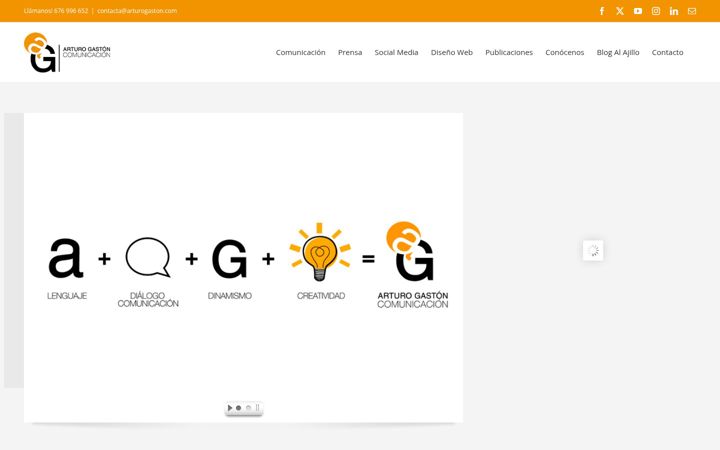This screenshot has width=720, height=450.
Task: Click the contacta@arturogaston.com email link
Action: click(137, 11)
